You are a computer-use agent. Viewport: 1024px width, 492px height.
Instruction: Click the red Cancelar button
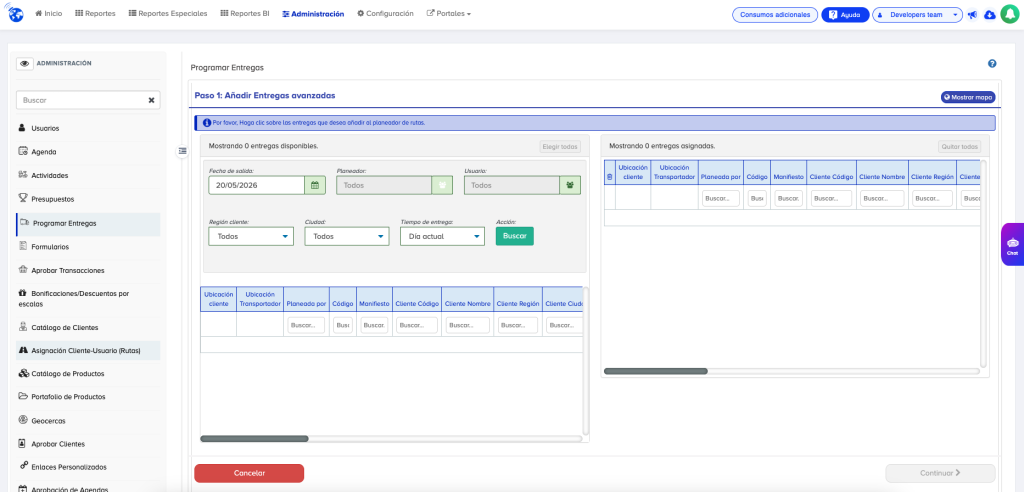tap(249, 473)
